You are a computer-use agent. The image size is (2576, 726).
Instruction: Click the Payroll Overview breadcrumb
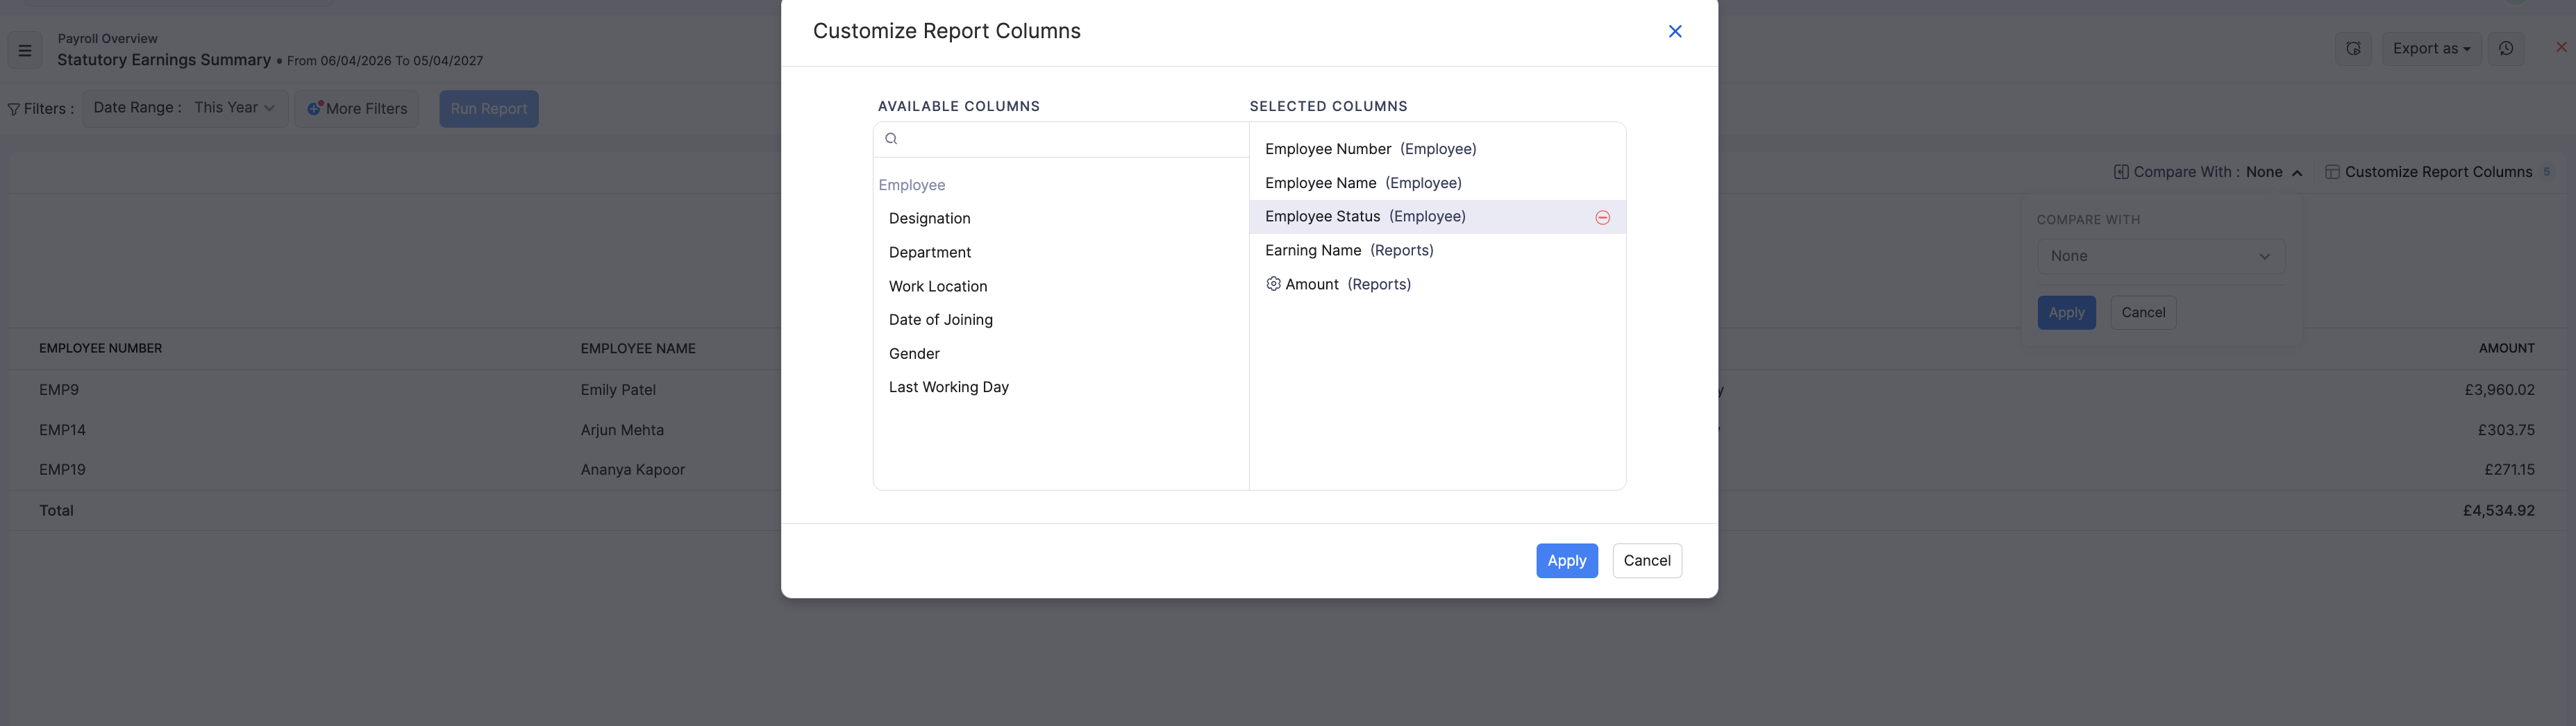(107, 38)
